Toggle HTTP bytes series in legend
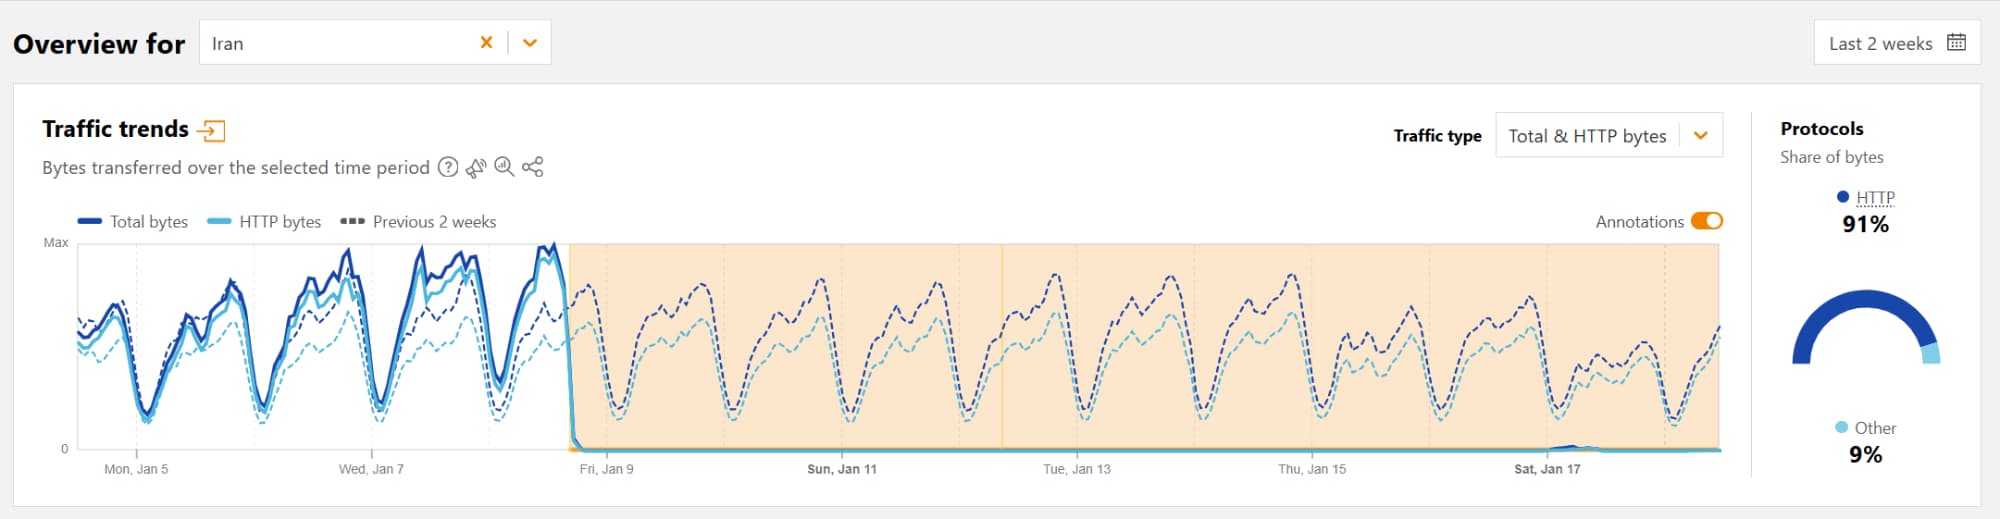Image resolution: width=2000 pixels, height=519 pixels. (265, 222)
